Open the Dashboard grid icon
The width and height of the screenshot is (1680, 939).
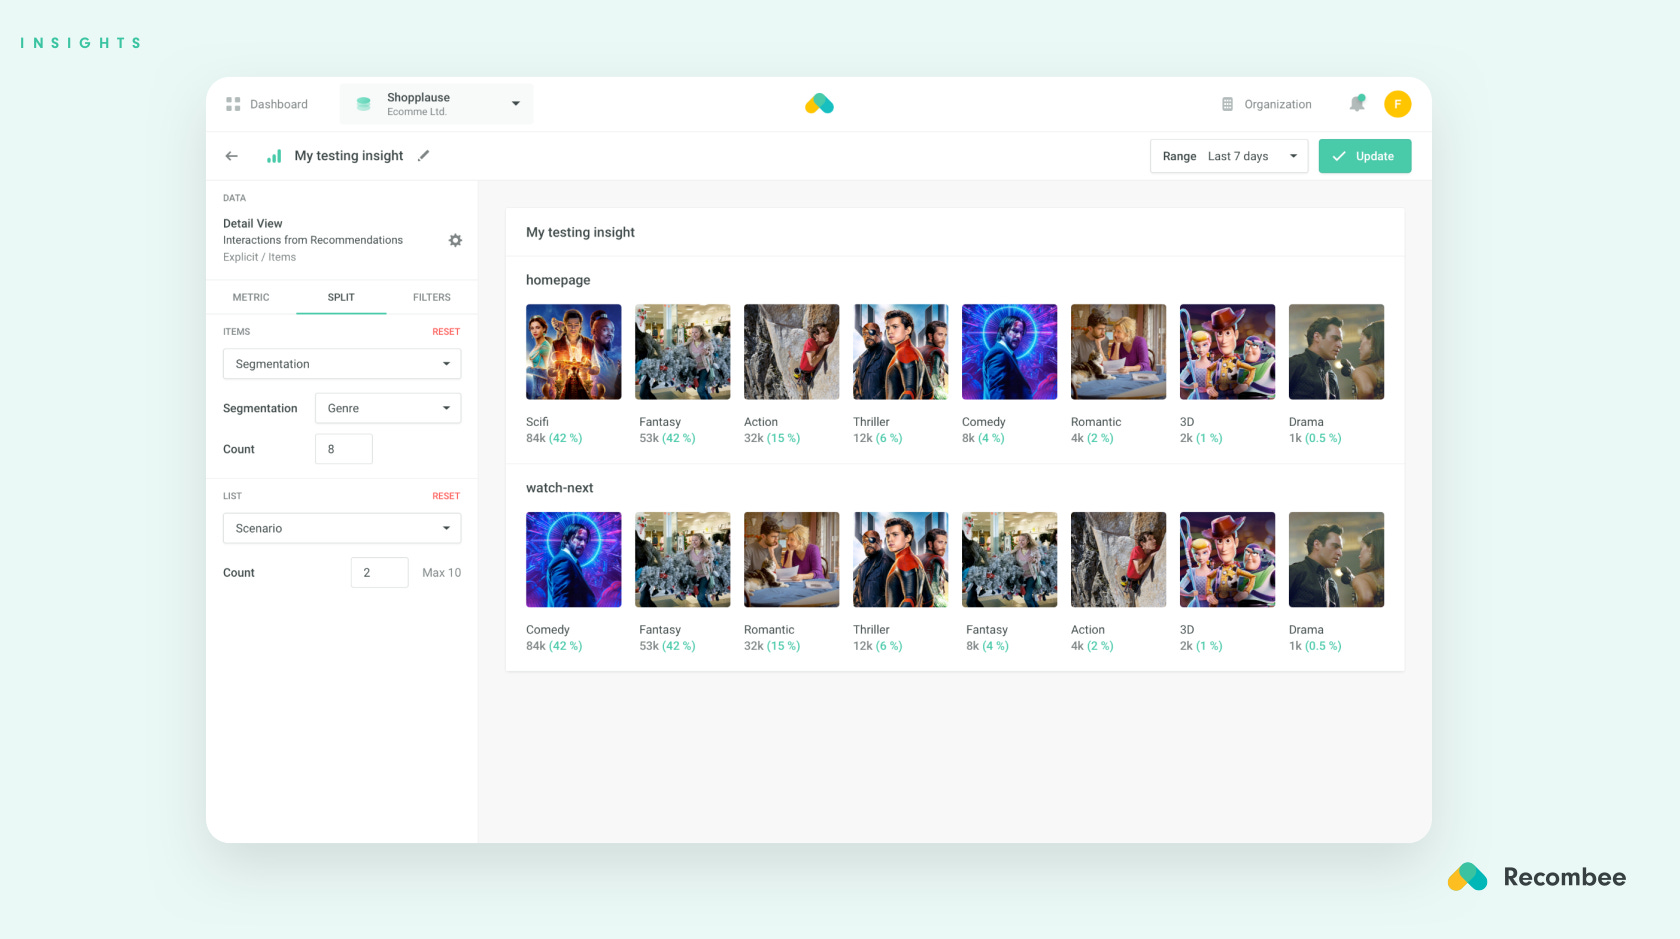pos(233,104)
